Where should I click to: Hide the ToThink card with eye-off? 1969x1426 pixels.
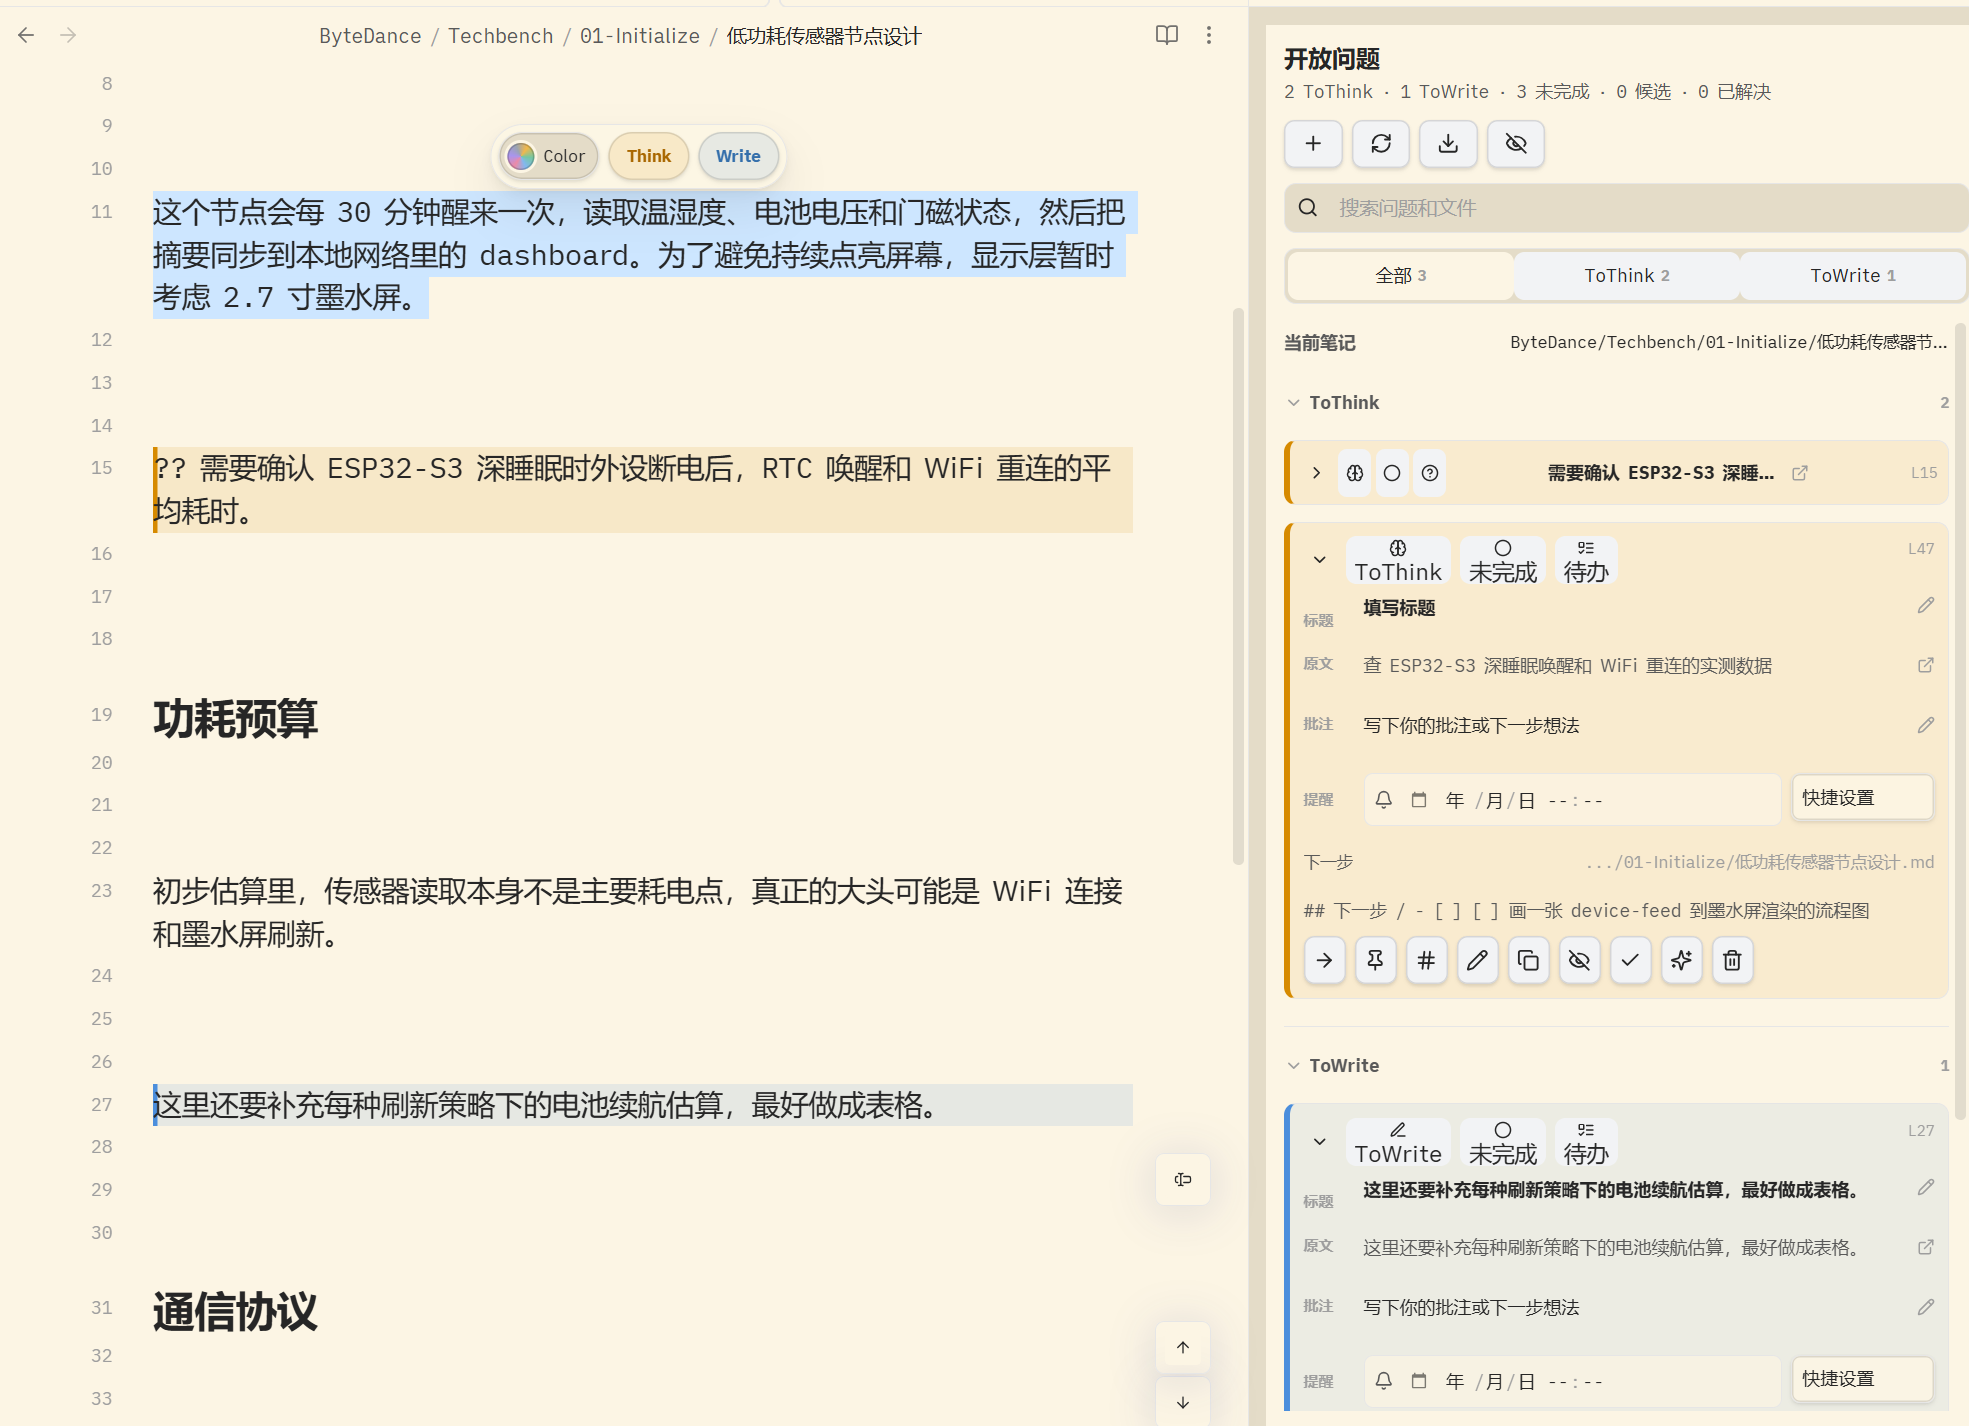[x=1580, y=961]
